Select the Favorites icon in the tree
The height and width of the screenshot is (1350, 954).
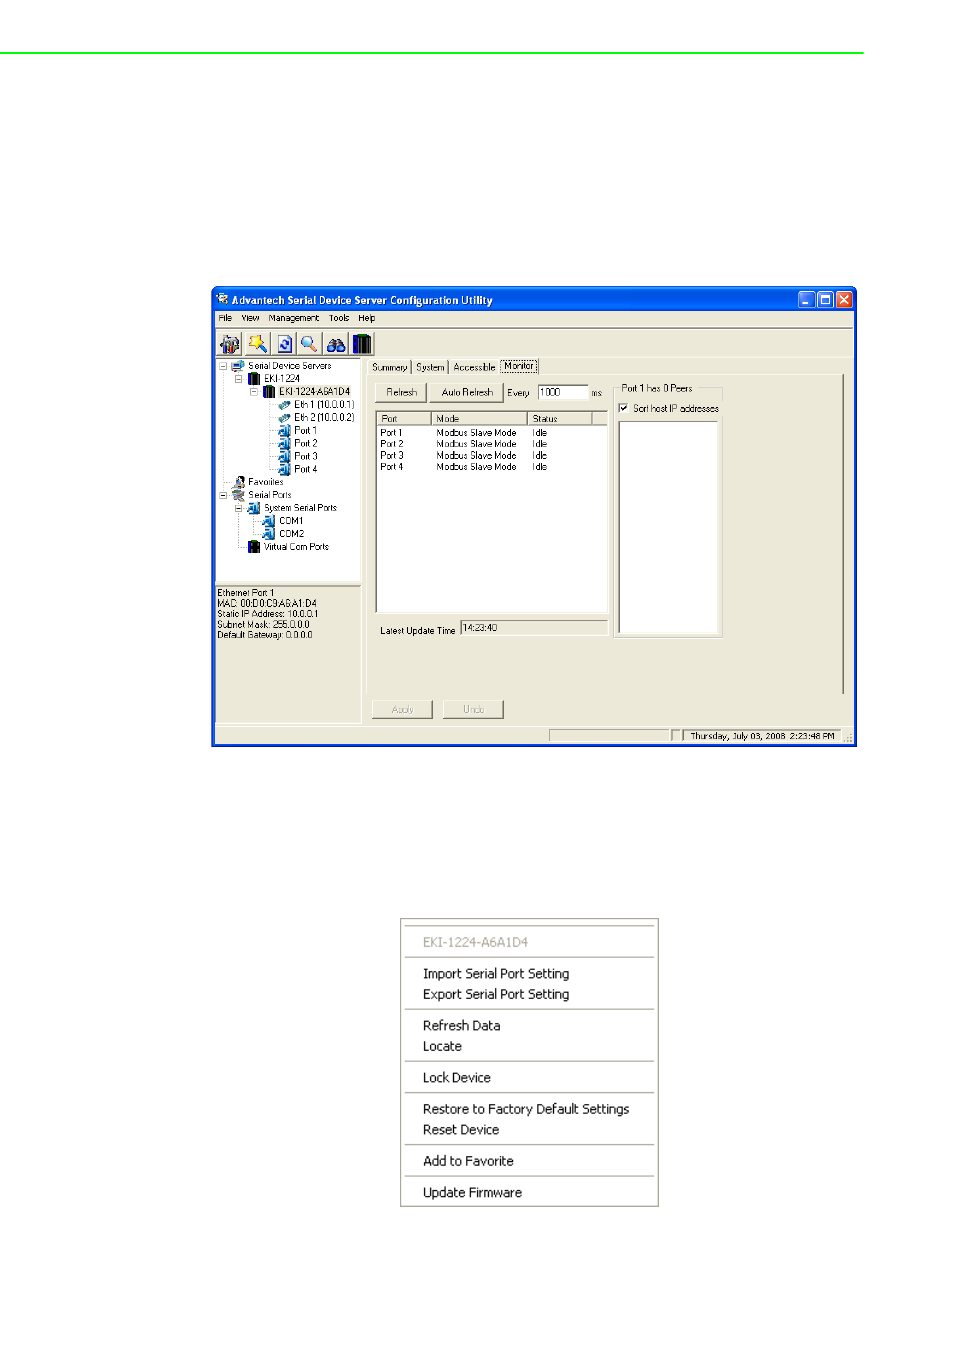(x=239, y=482)
